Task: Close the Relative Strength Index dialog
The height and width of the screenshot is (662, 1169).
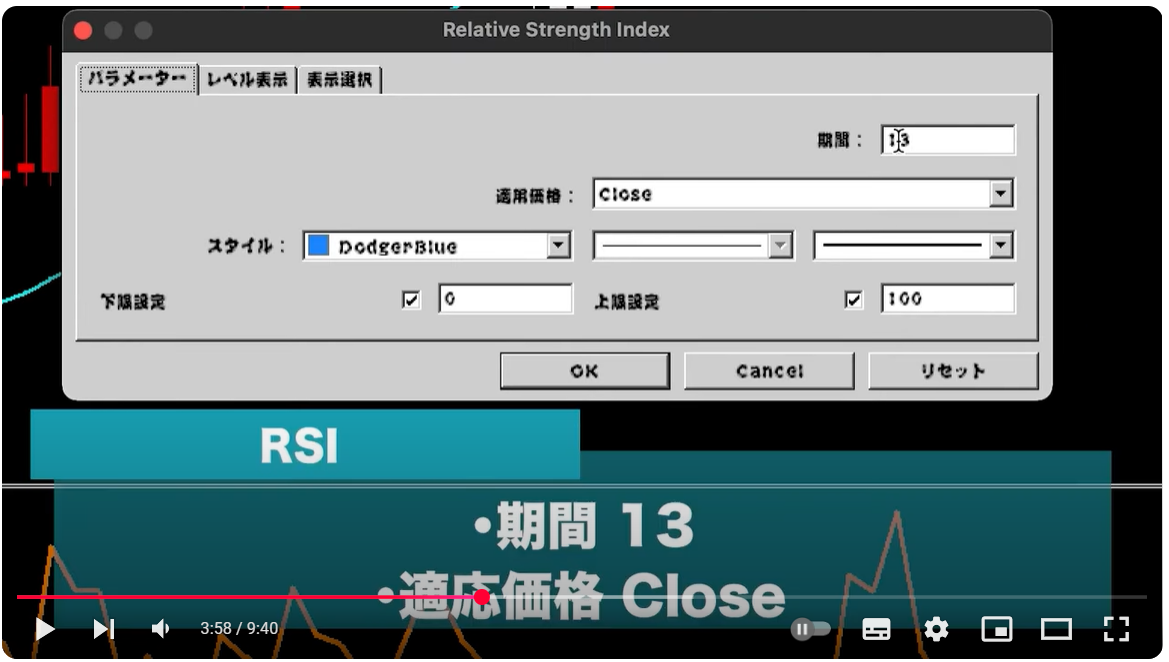Action: pos(84,31)
